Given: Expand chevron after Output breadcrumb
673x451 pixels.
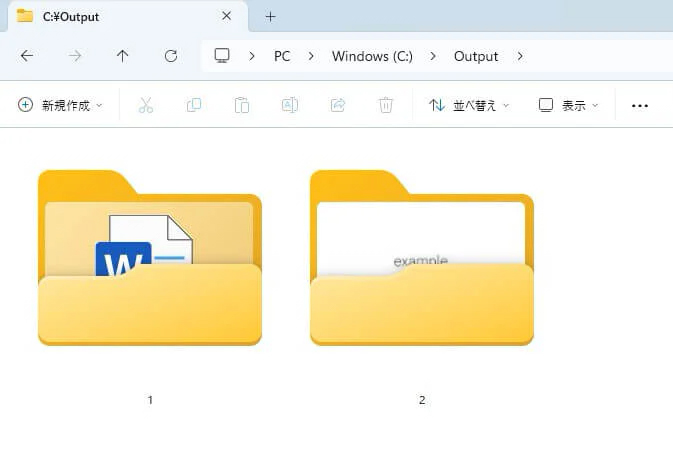Looking at the screenshot, I should (x=520, y=56).
